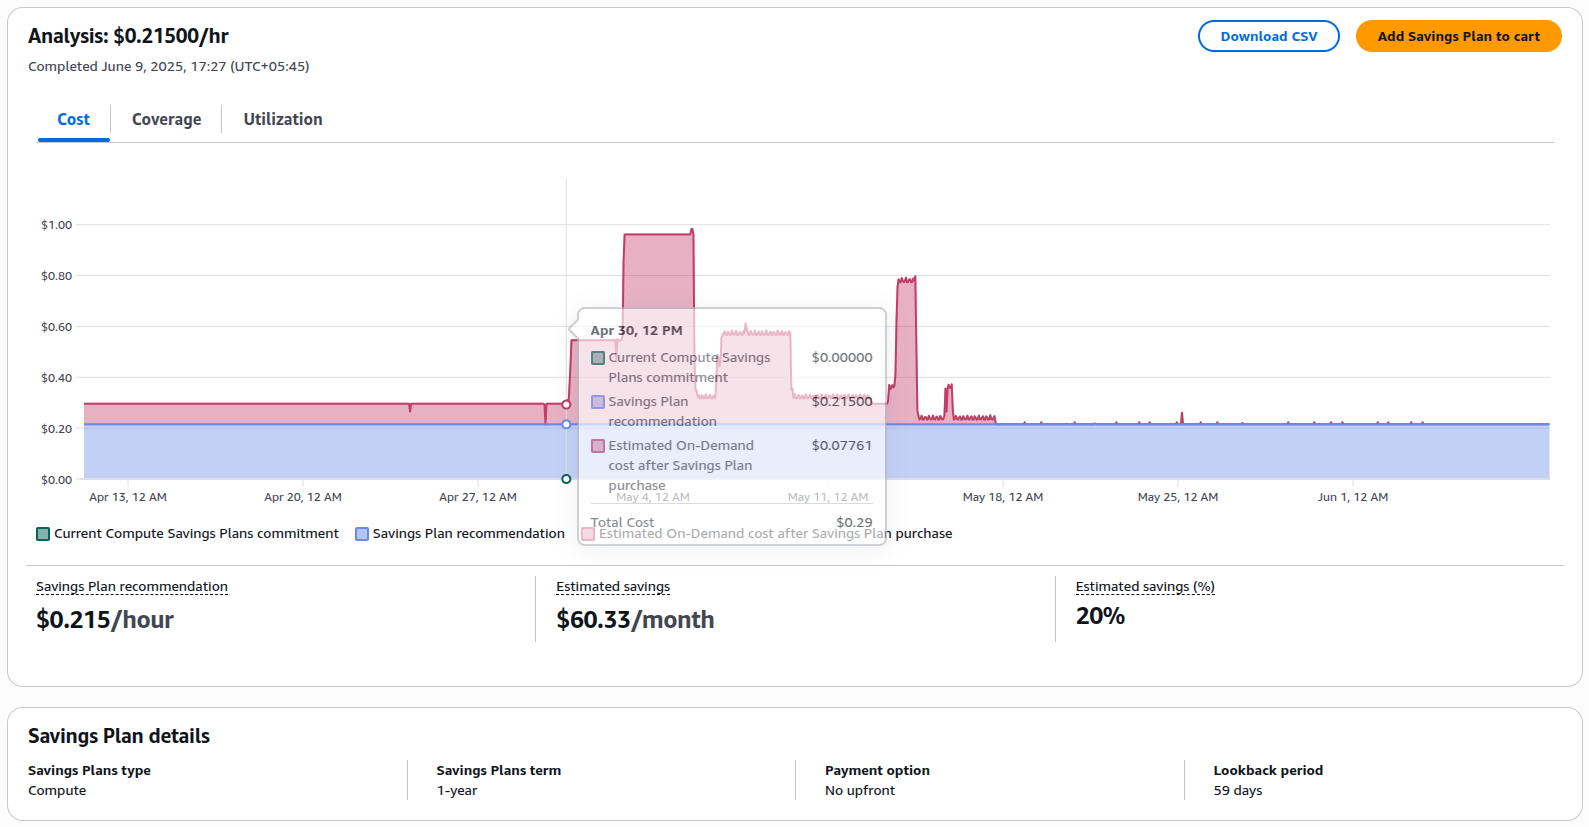Click the pink On-Demand swatch inside the tooltip
This screenshot has height=827, width=1589.
[598, 446]
